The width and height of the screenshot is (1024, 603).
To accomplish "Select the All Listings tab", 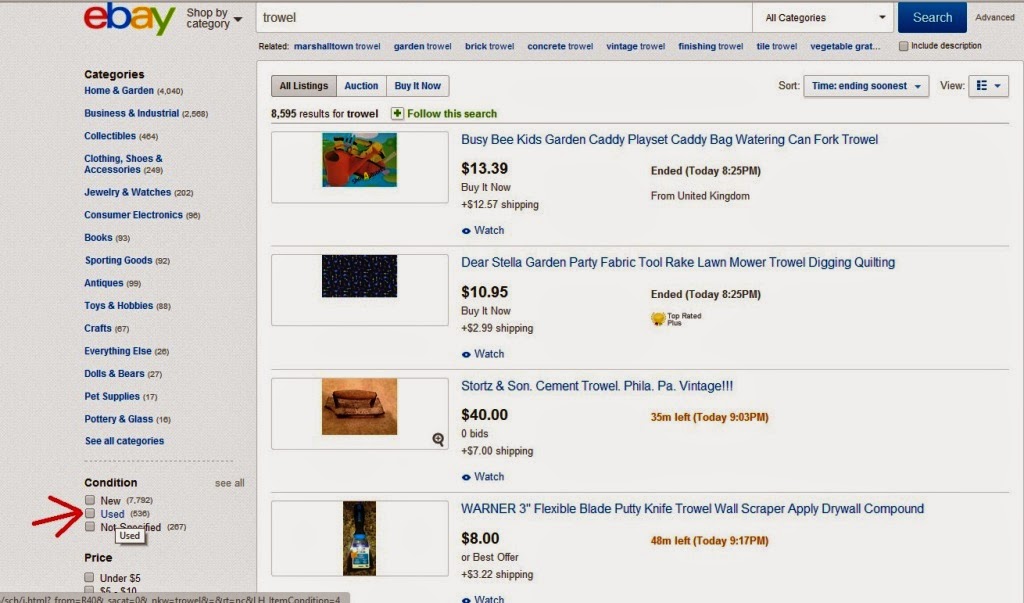I will pyautogui.click(x=304, y=86).
